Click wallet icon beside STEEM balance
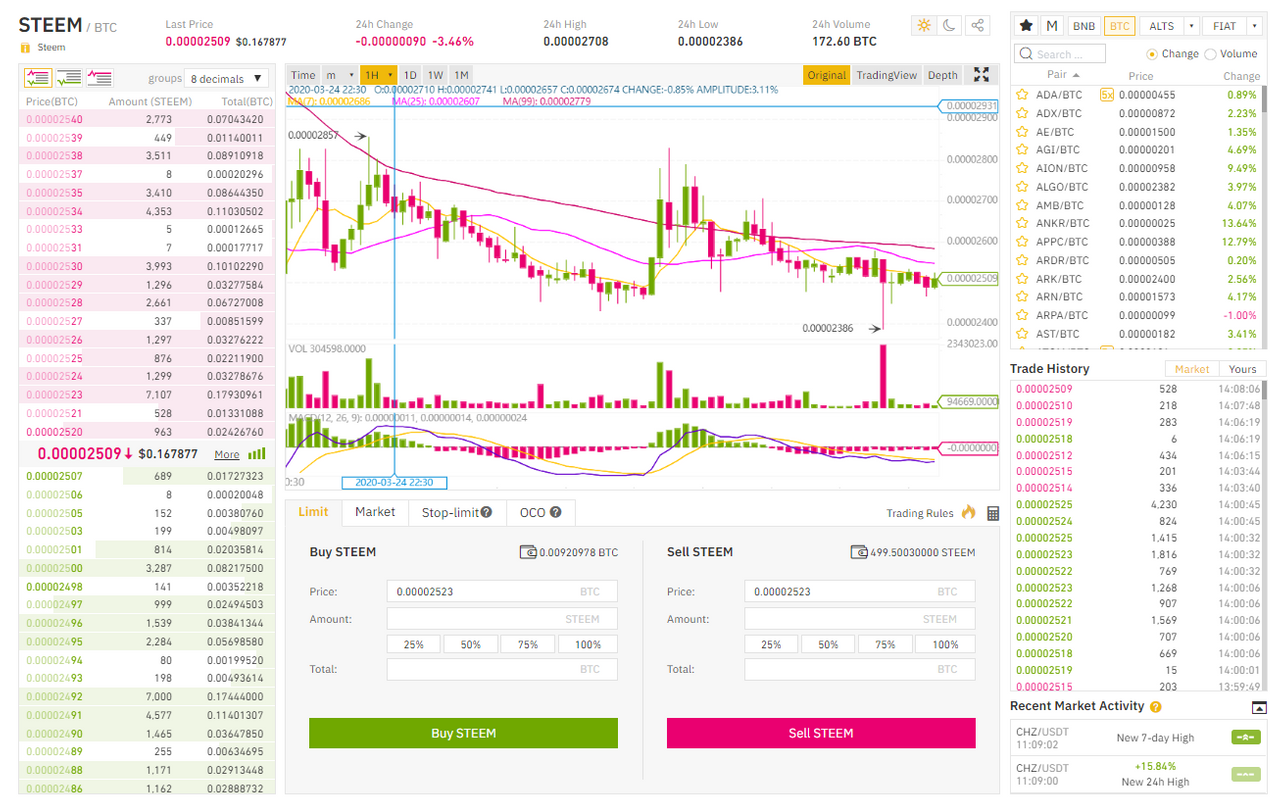 (859, 552)
